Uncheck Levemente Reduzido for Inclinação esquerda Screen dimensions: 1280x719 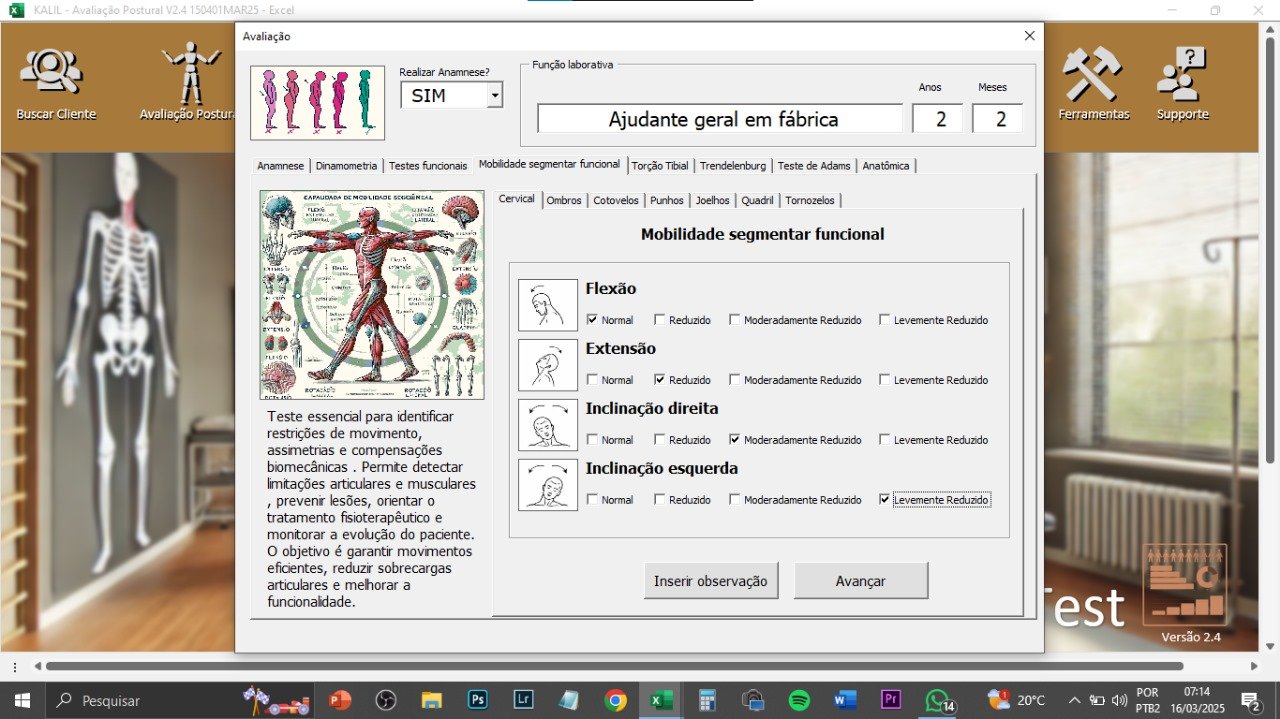coord(884,500)
